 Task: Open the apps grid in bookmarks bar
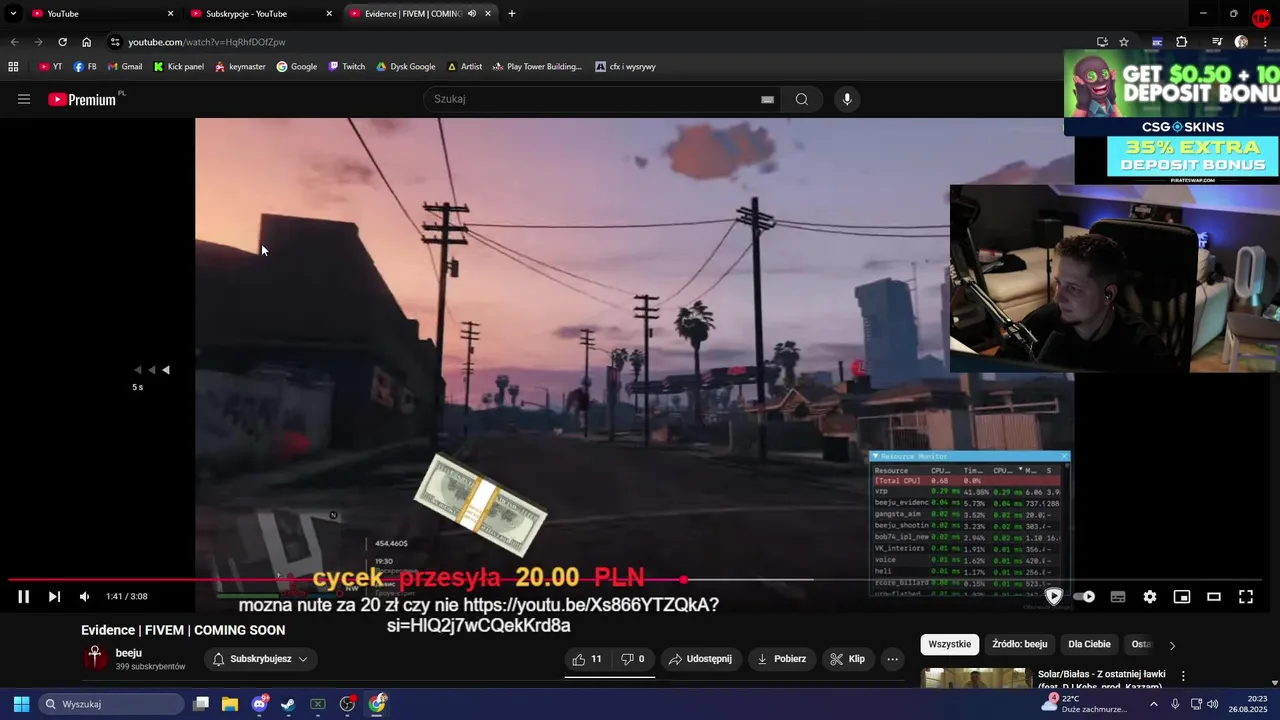(13, 67)
